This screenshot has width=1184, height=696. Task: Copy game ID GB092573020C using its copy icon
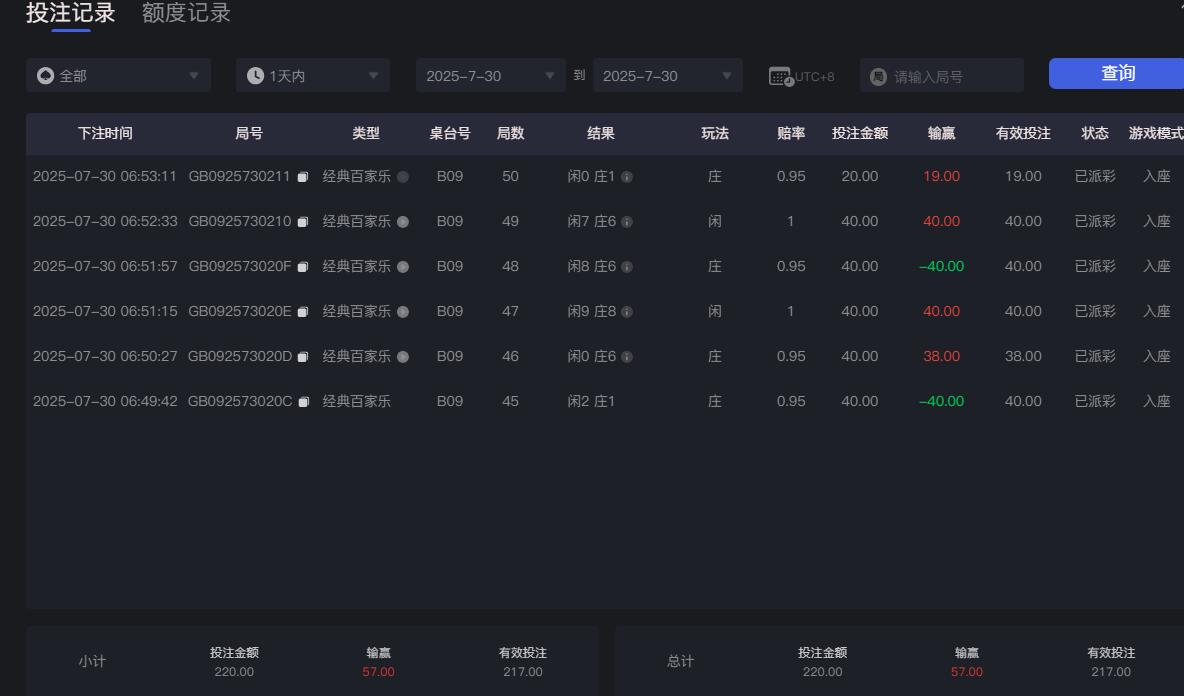[x=303, y=401]
